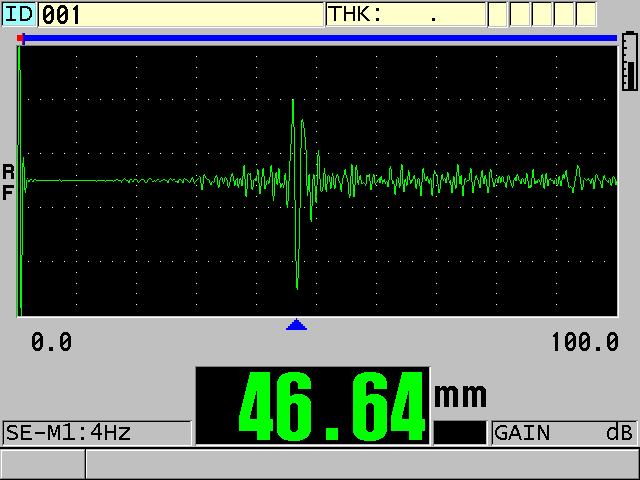Image resolution: width=640 pixels, height=480 pixels.
Task: Click the bottom-left empty status cell
Action: coord(42,464)
